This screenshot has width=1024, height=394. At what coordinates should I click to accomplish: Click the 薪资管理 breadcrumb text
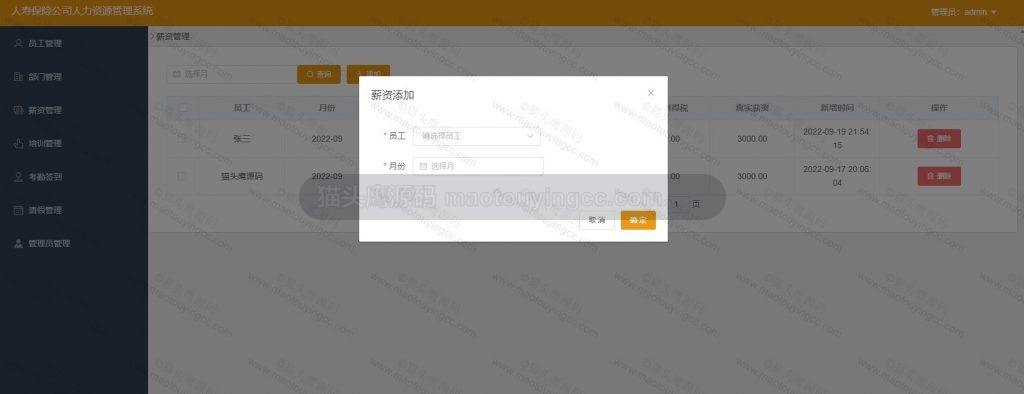173,37
